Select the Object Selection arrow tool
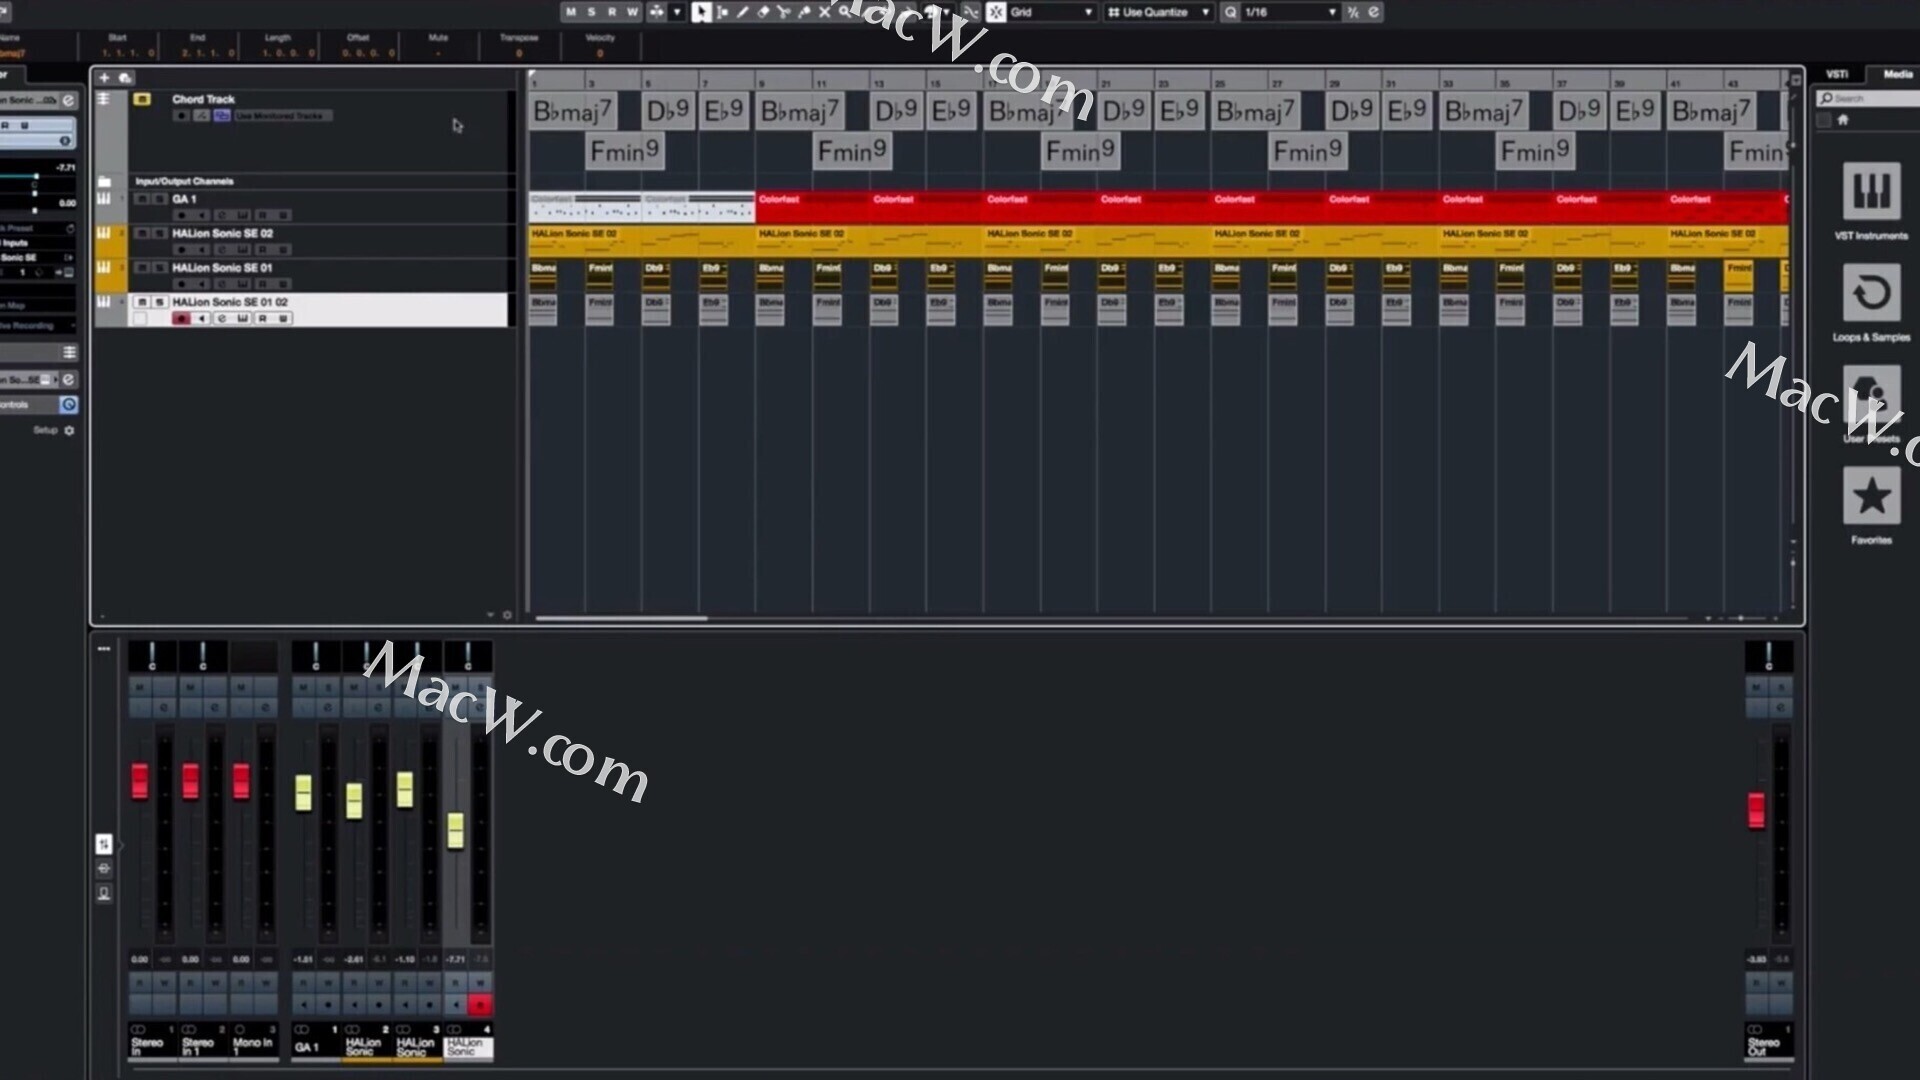The height and width of the screenshot is (1080, 1920). (x=701, y=12)
